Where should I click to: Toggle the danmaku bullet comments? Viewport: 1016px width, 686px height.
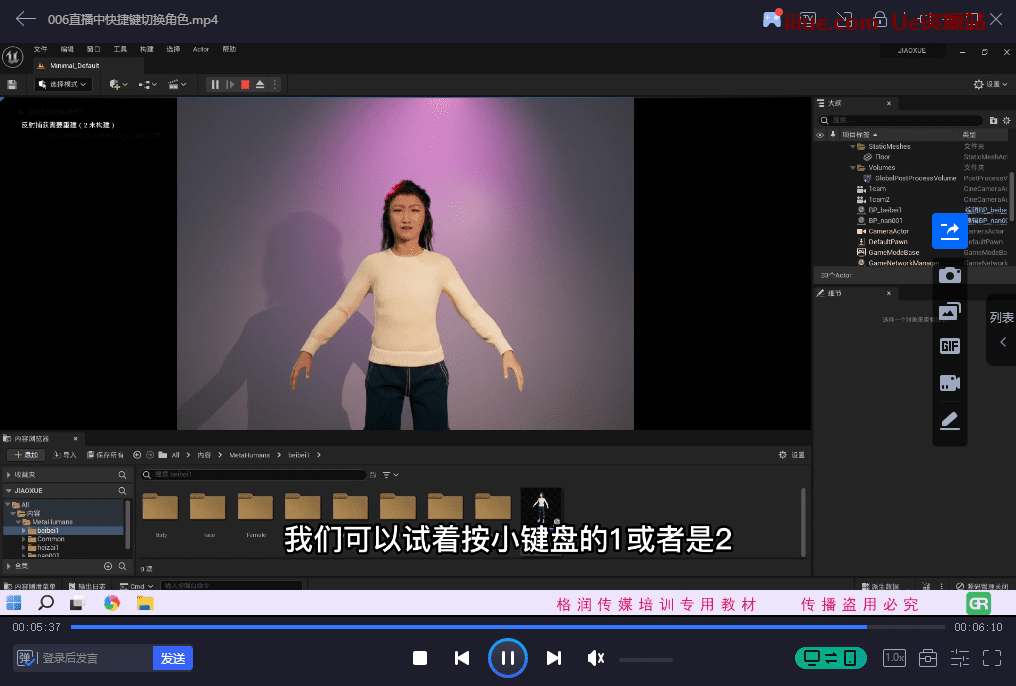tap(27, 658)
